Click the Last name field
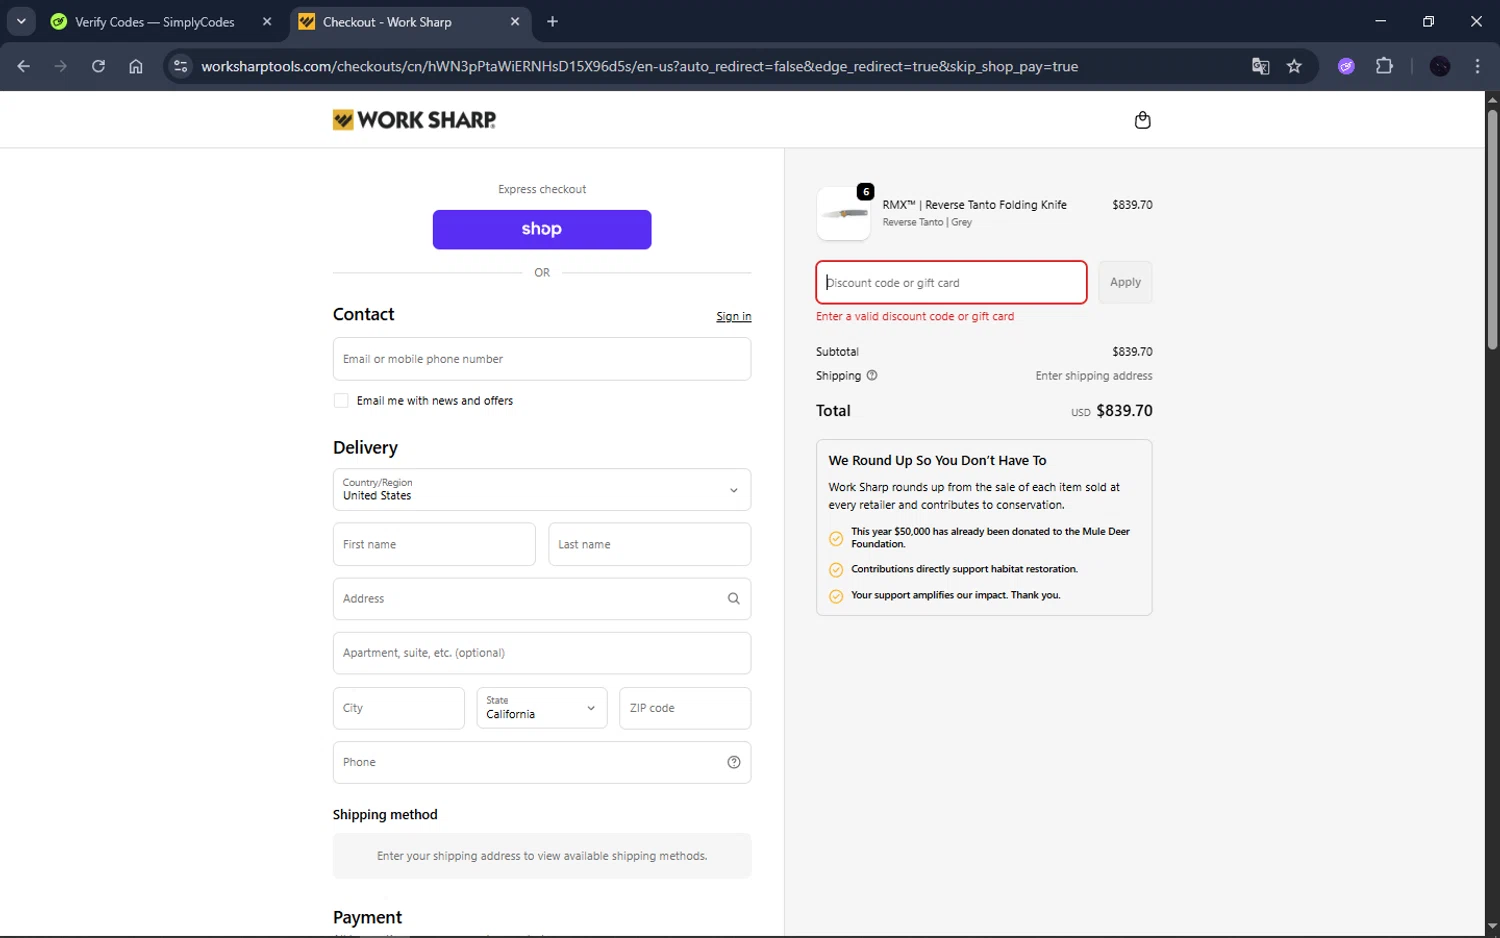This screenshot has height=938, width=1500. click(650, 545)
